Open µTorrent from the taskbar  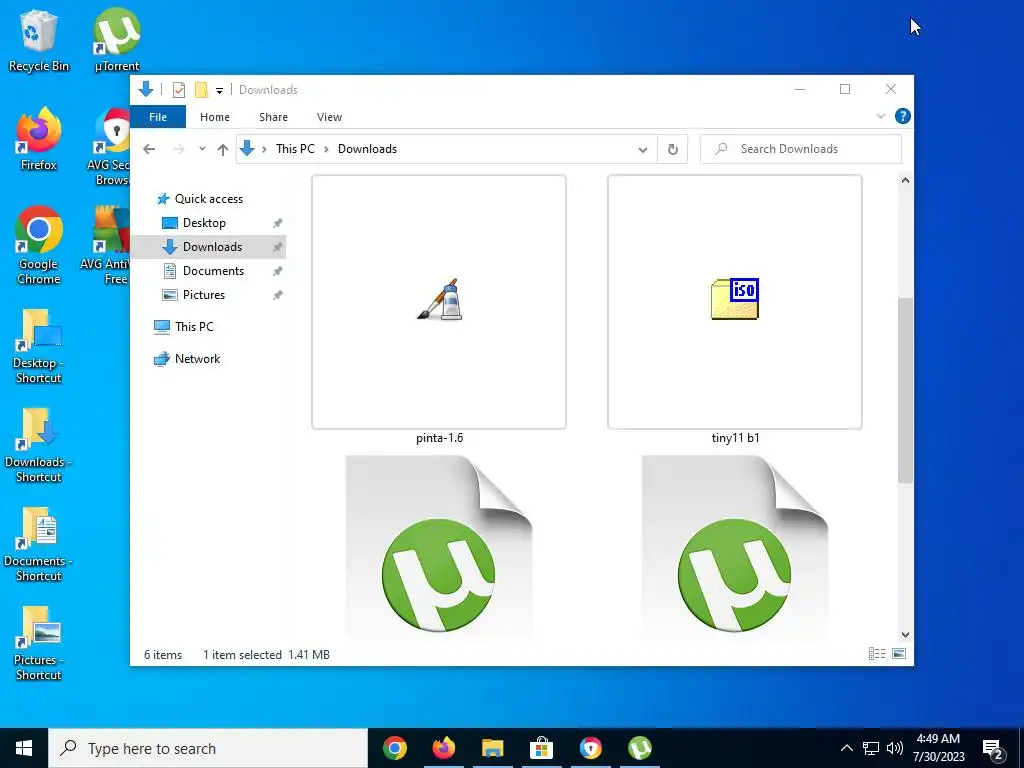640,748
